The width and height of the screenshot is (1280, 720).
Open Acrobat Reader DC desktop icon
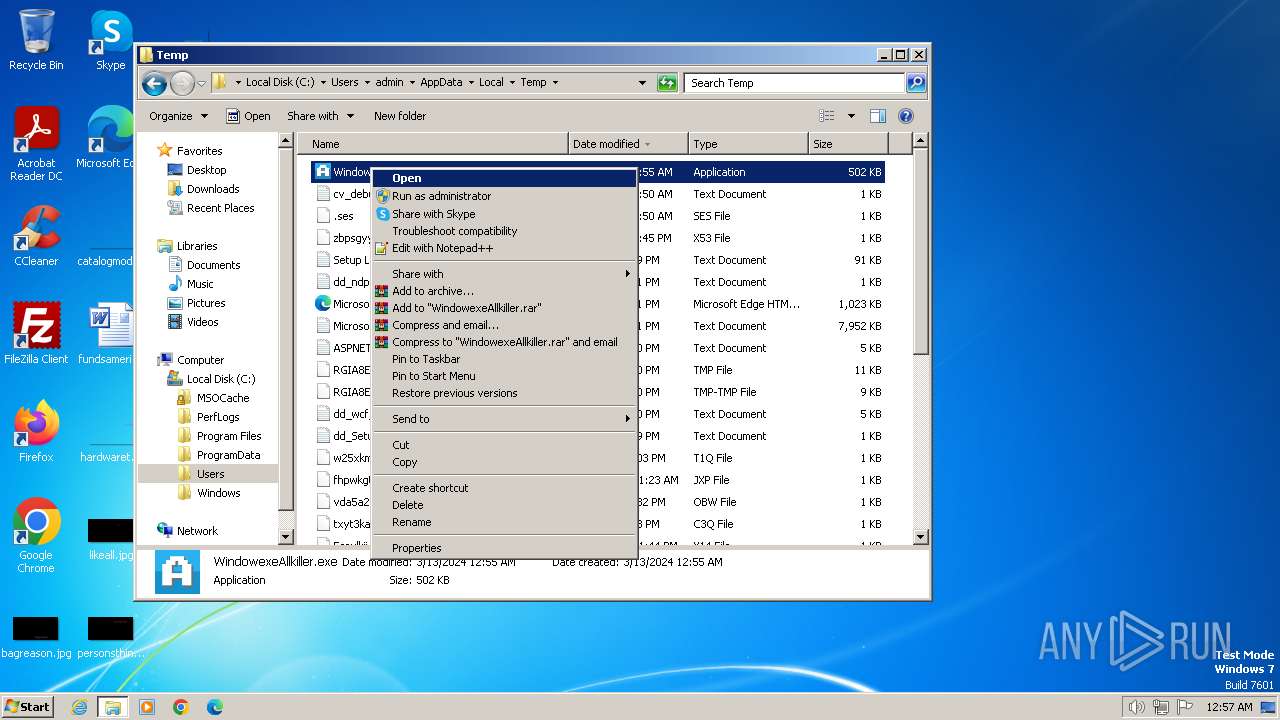(36, 144)
